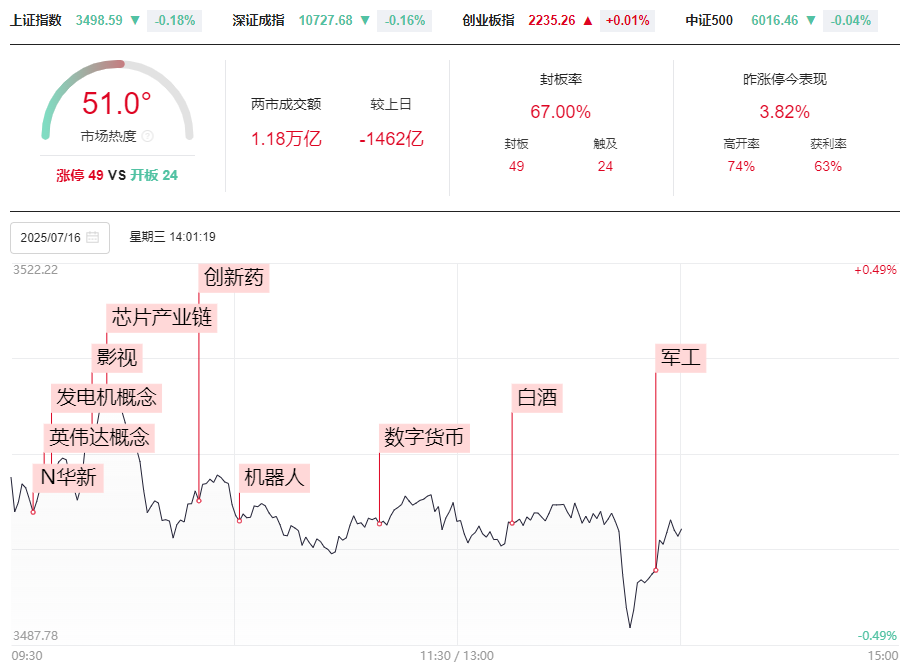Click the market heat help question icon
The height and width of the screenshot is (672, 906).
pos(148,136)
